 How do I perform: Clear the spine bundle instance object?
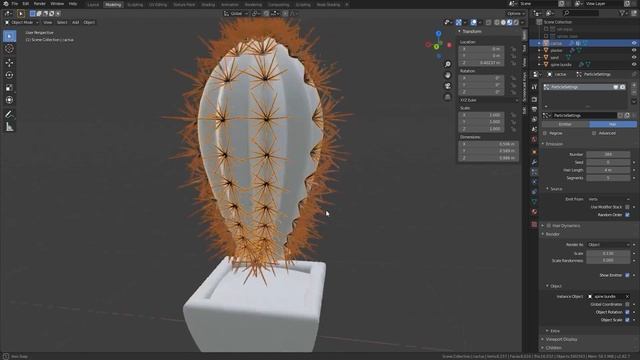point(627,296)
